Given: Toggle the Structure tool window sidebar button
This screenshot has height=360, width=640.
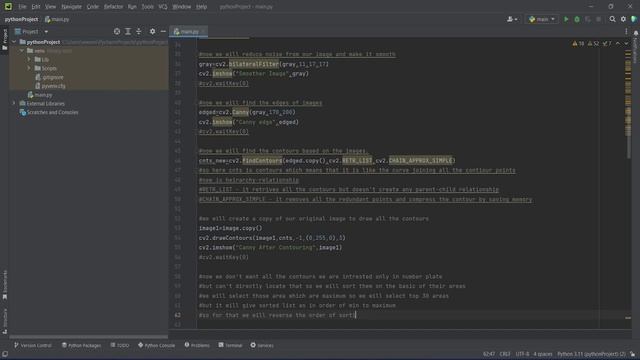Looking at the screenshot, I should 4,321.
